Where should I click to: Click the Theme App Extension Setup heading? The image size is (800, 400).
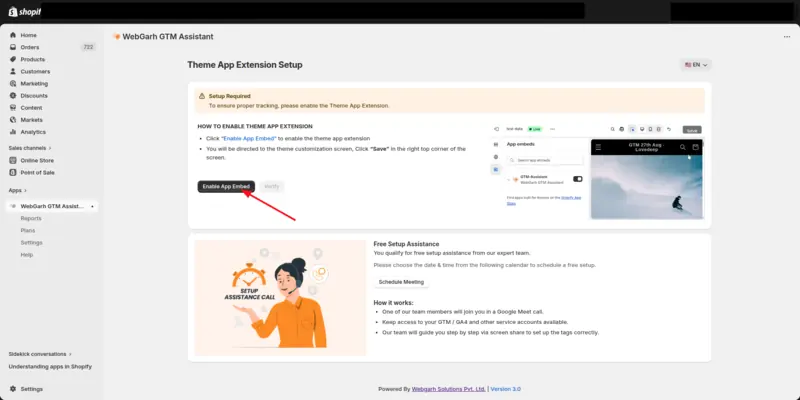tap(245, 65)
